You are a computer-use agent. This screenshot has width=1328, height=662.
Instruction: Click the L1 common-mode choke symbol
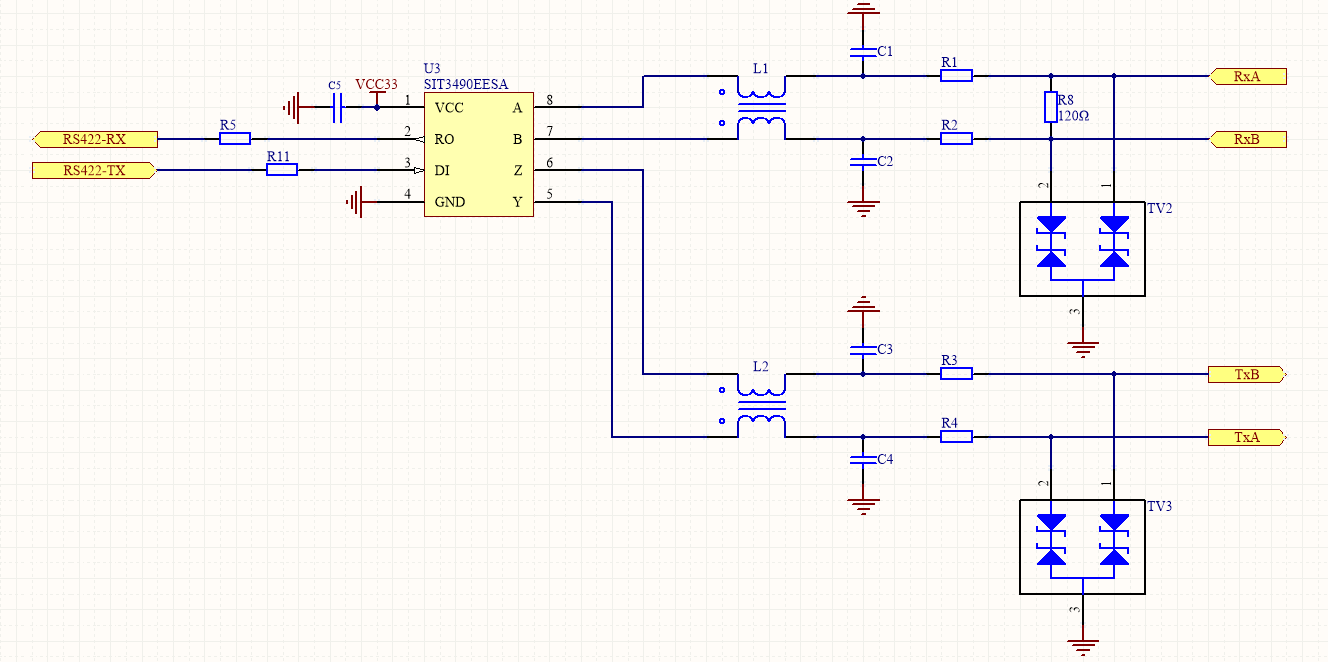[x=761, y=107]
